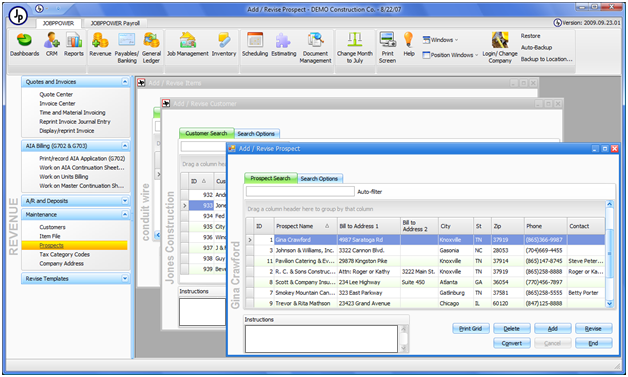Open Customers under Maintenance

click(x=52, y=227)
